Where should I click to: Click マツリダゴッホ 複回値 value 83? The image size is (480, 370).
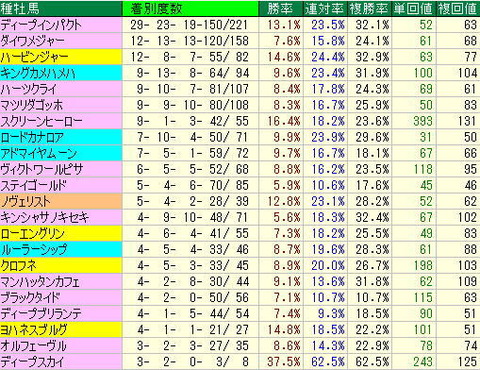click(470, 105)
